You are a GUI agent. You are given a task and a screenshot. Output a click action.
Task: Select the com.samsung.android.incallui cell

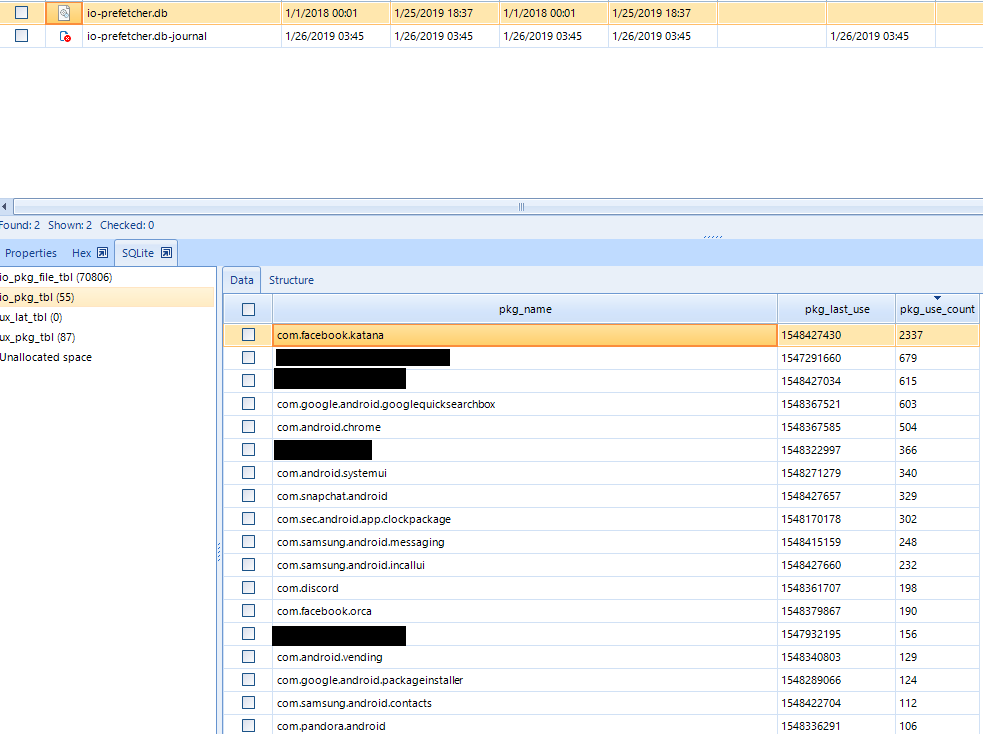pos(525,565)
